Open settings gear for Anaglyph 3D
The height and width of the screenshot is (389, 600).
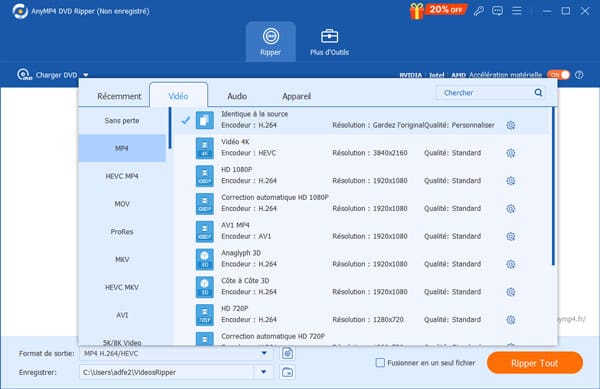(510, 264)
